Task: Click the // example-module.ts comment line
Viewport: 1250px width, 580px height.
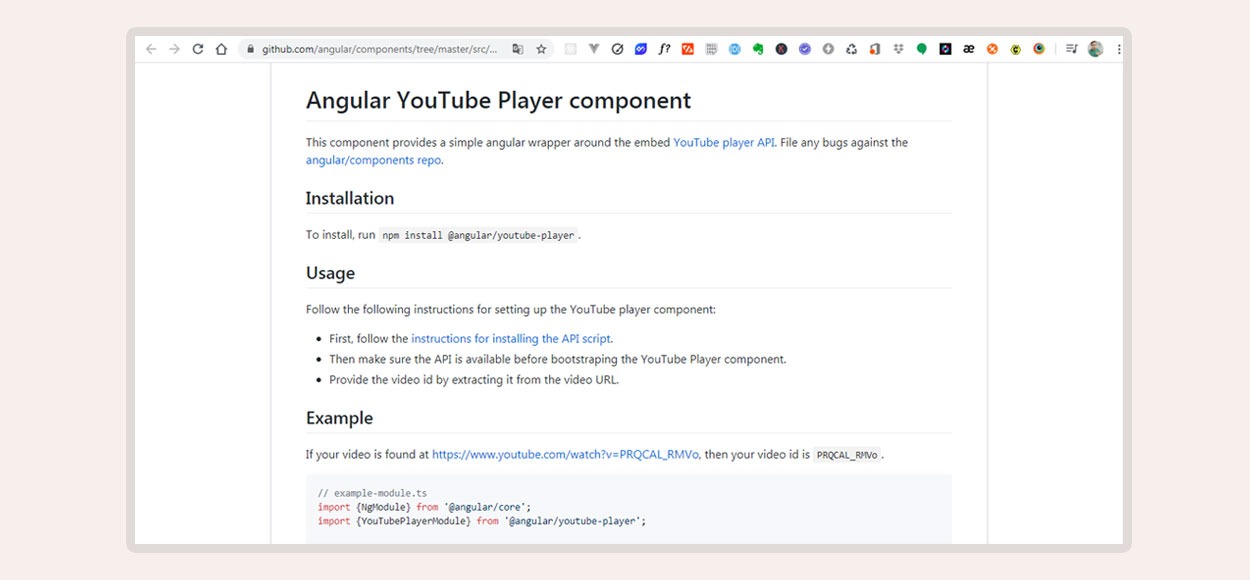Action: (x=372, y=493)
